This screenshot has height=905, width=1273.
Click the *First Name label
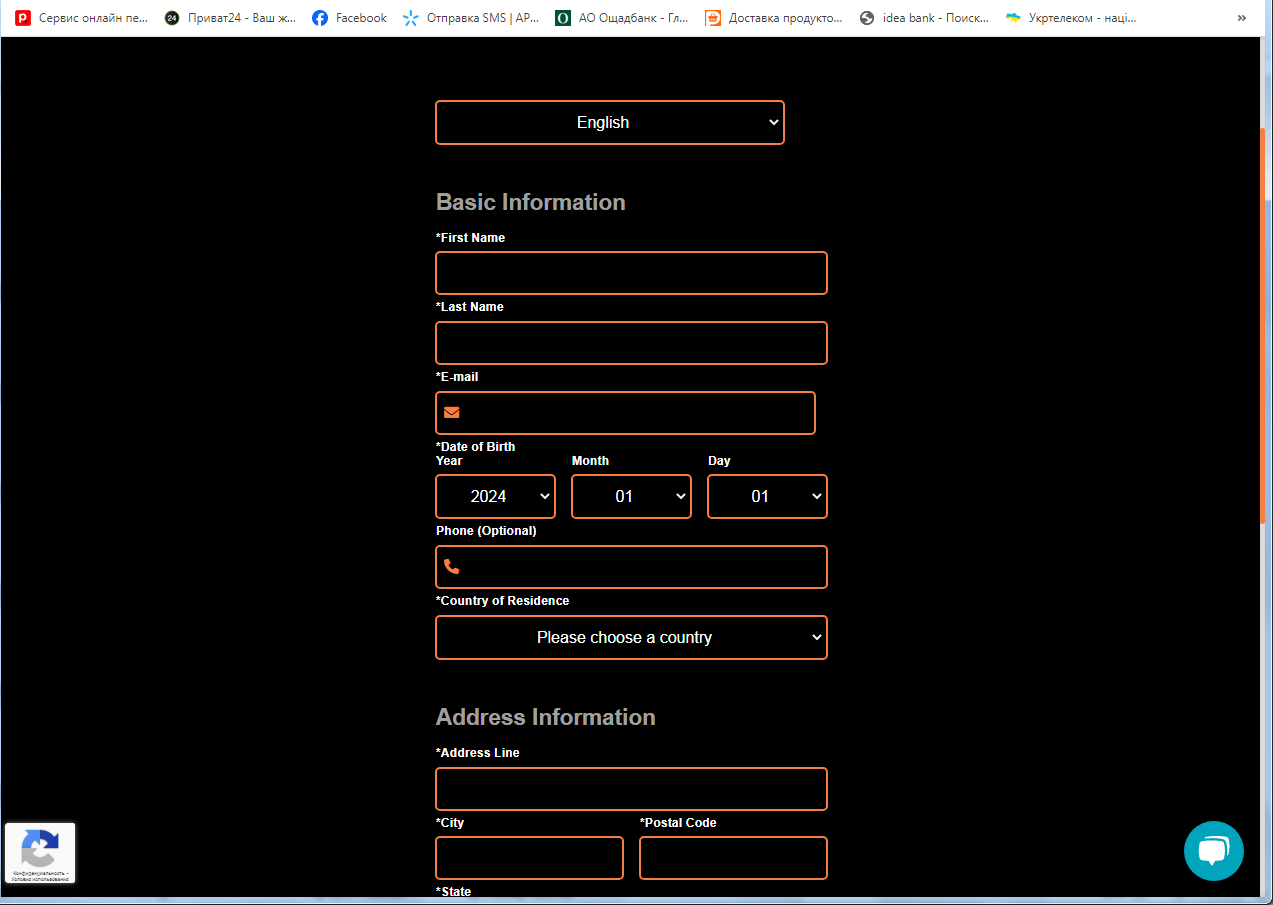click(471, 237)
